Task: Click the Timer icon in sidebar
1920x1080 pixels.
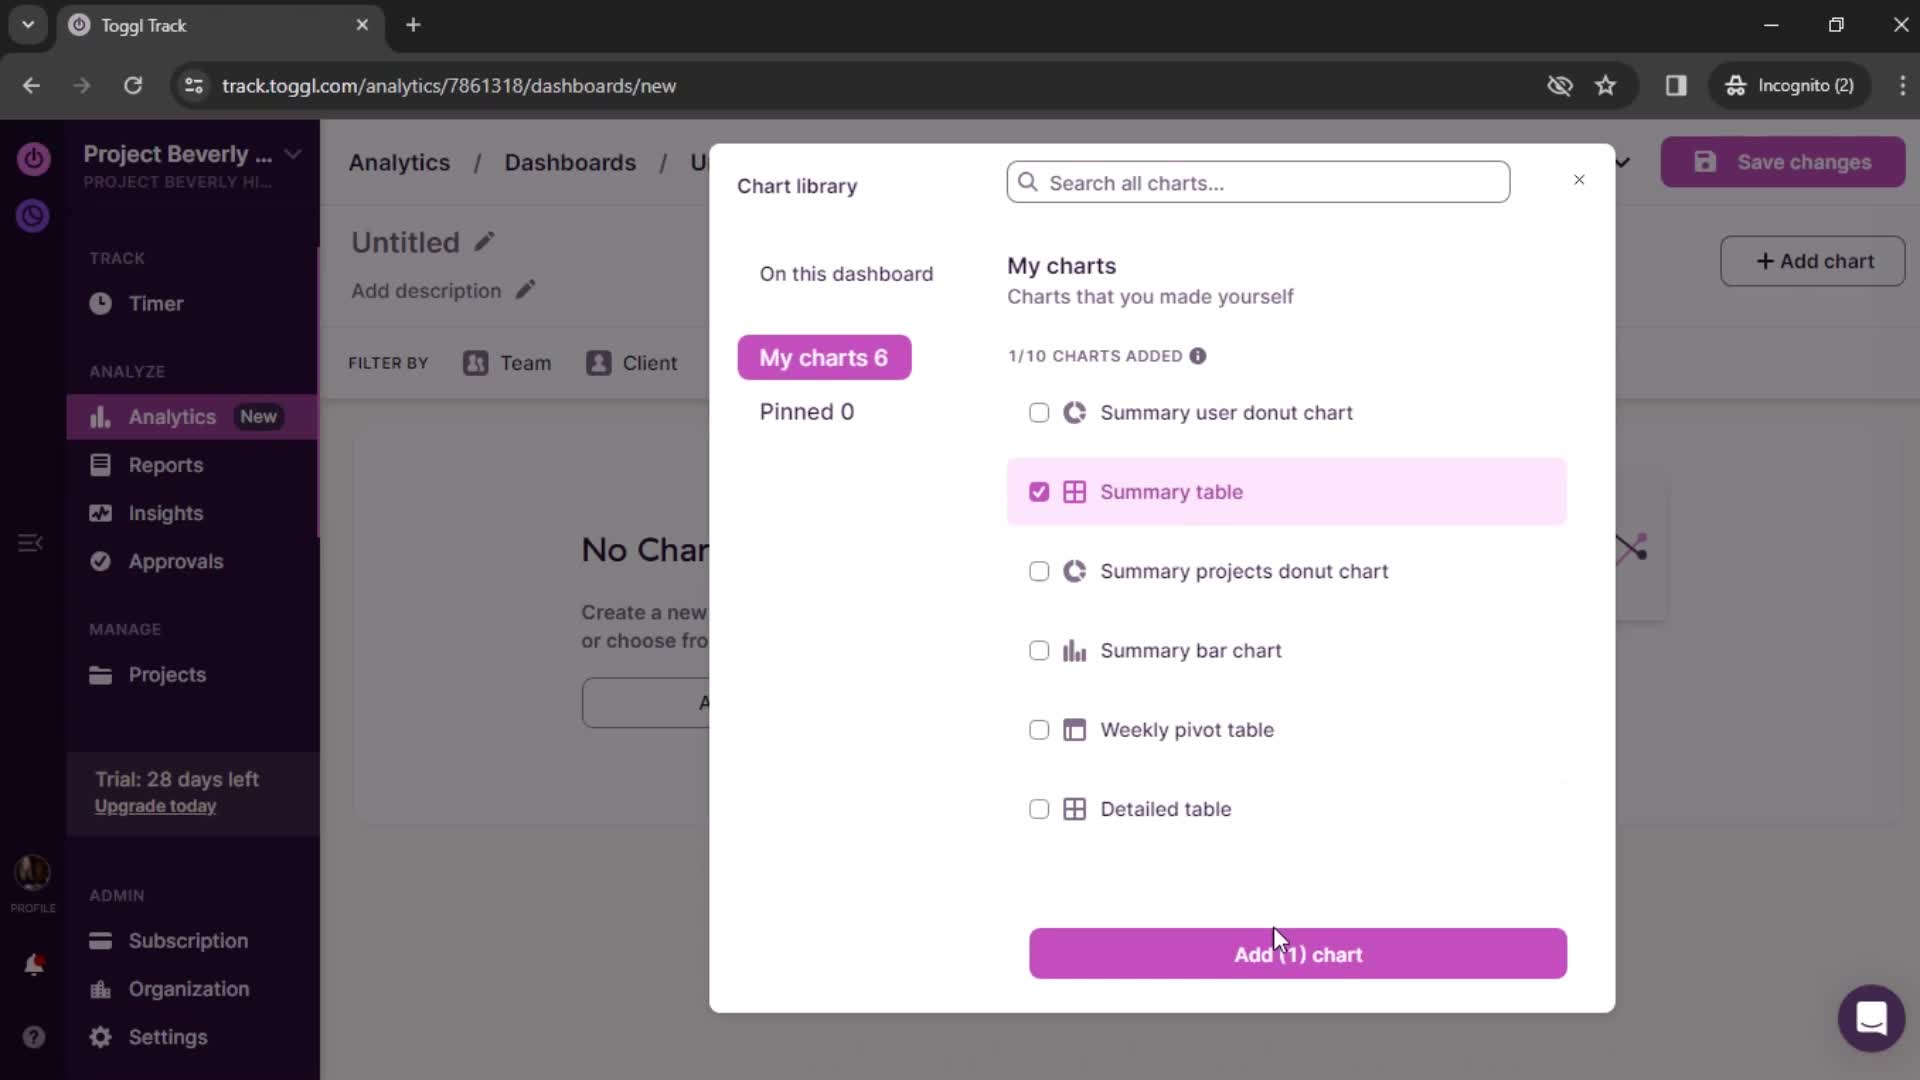Action: click(100, 303)
